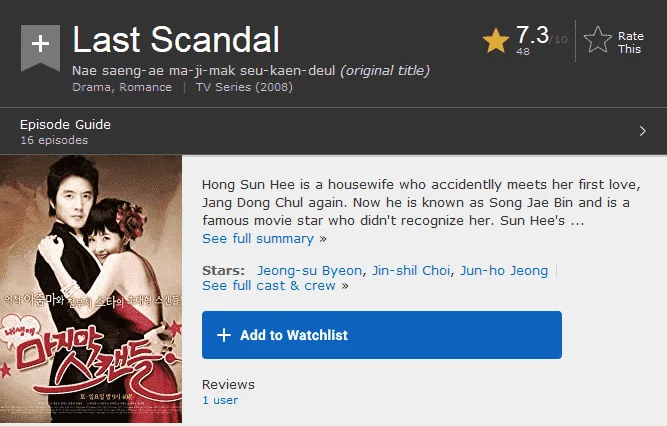Click the Rate This label
This screenshot has height=426, width=667.
[x=630, y=42]
